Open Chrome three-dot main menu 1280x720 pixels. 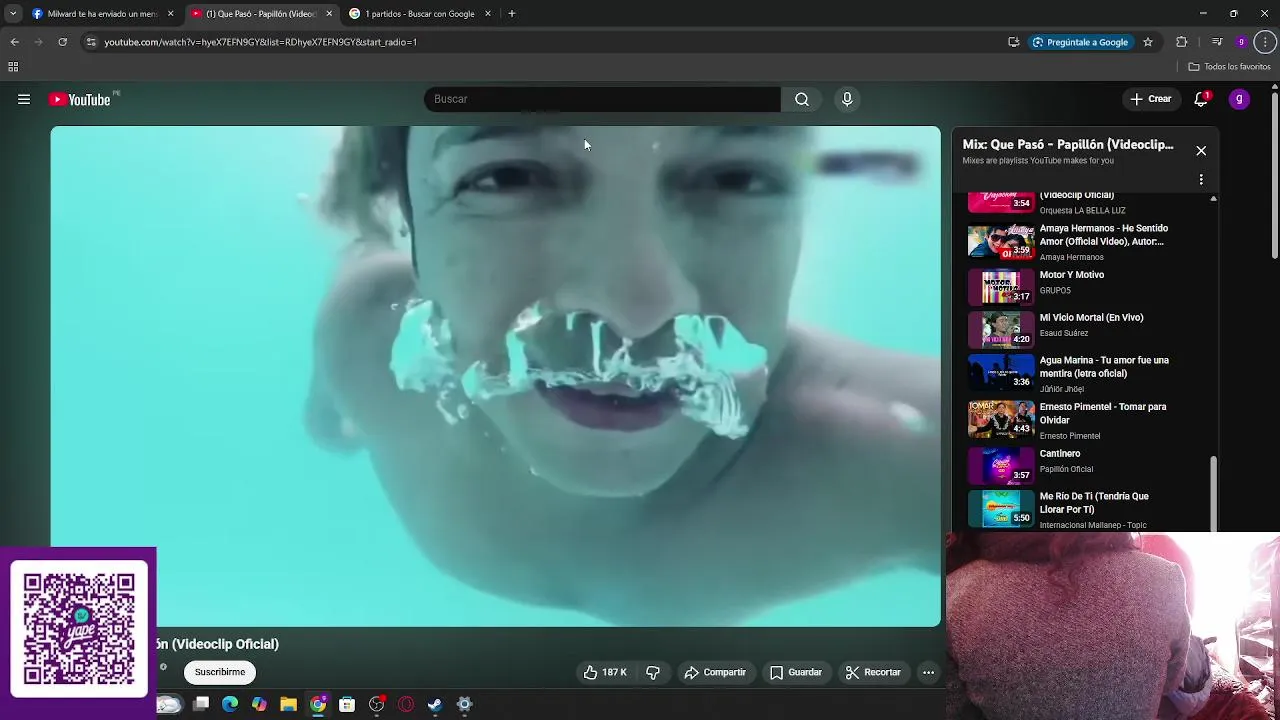coord(1265,42)
